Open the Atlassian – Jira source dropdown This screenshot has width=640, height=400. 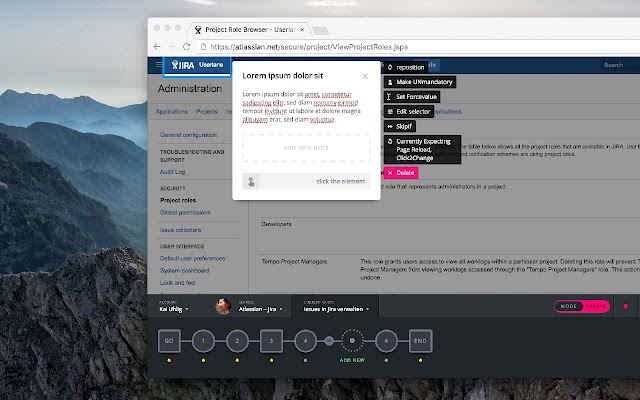click(261, 307)
